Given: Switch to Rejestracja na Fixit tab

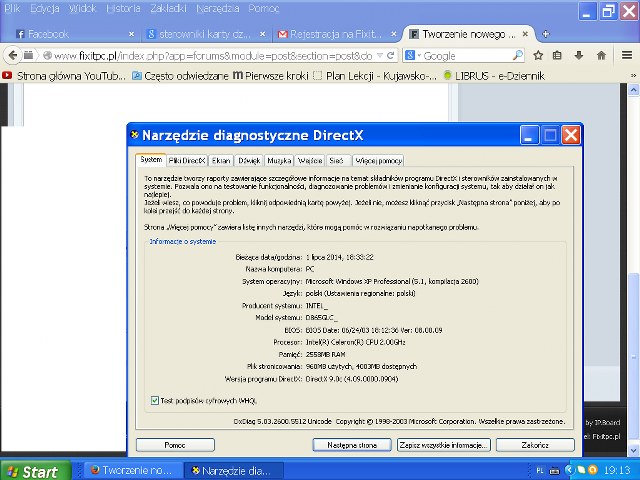Looking at the screenshot, I should (x=337, y=34).
